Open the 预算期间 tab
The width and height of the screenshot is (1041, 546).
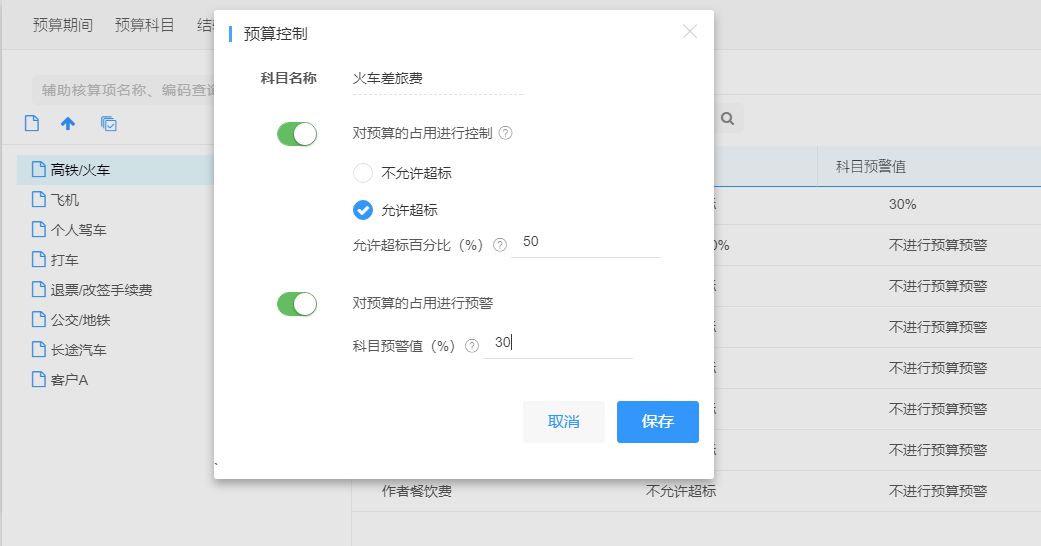(x=62, y=25)
